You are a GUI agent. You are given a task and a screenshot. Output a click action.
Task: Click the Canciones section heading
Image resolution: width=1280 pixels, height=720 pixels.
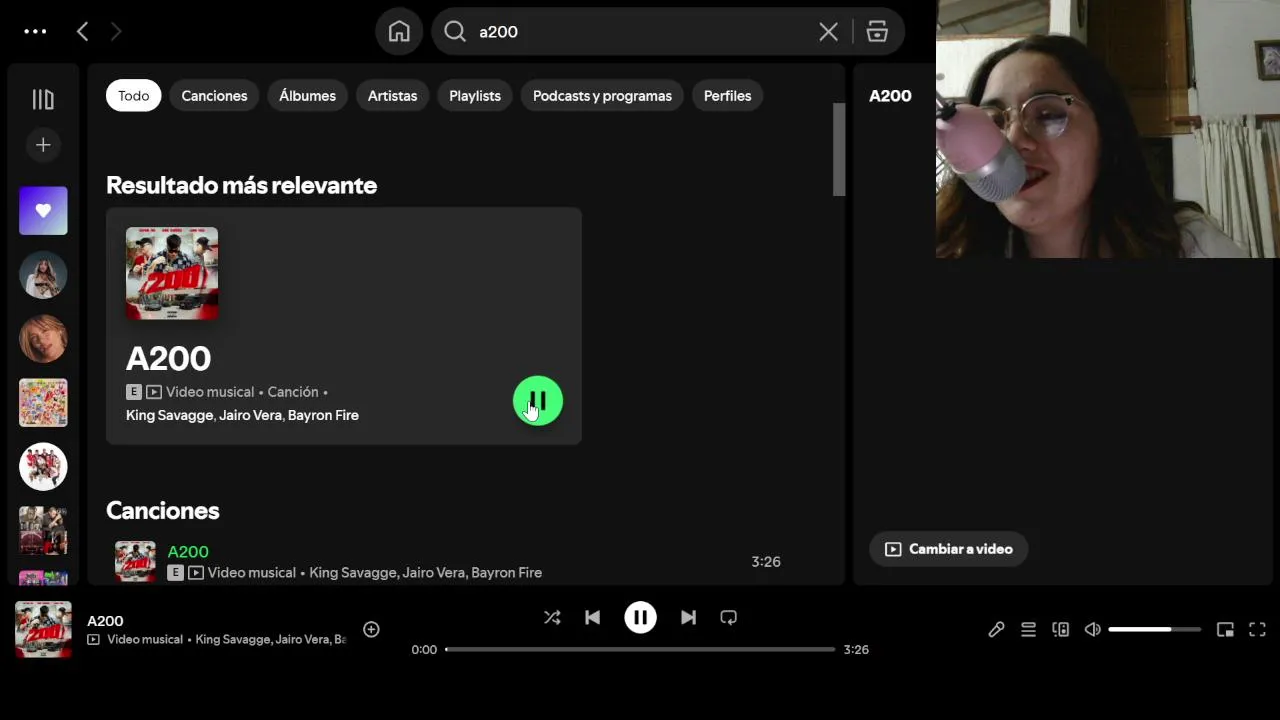(x=162, y=511)
